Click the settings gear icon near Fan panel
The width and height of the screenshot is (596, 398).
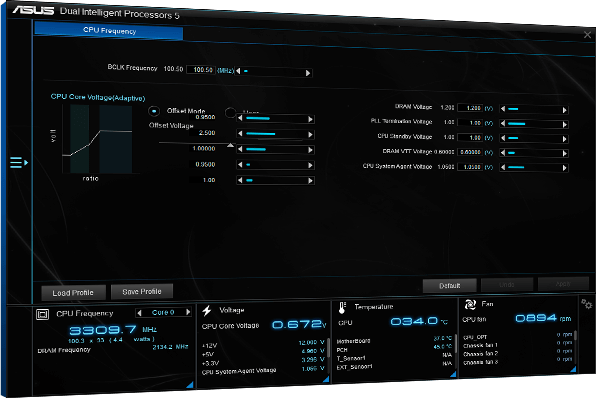[586, 304]
